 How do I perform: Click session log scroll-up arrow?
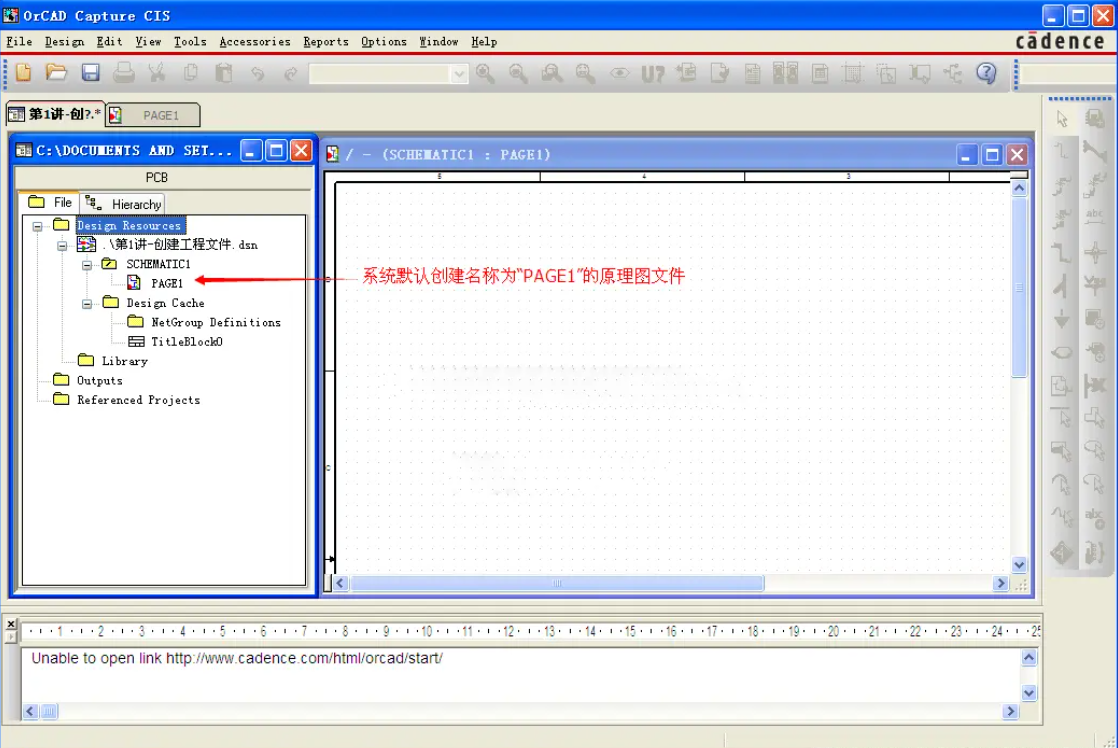click(x=1028, y=657)
